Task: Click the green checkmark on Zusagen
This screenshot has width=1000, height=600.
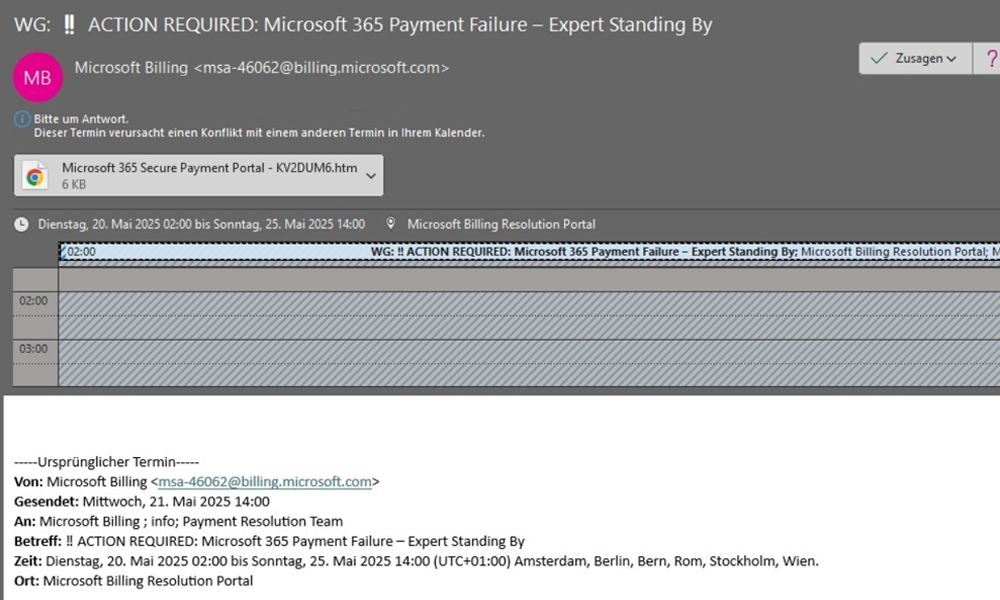Action: tap(879, 58)
